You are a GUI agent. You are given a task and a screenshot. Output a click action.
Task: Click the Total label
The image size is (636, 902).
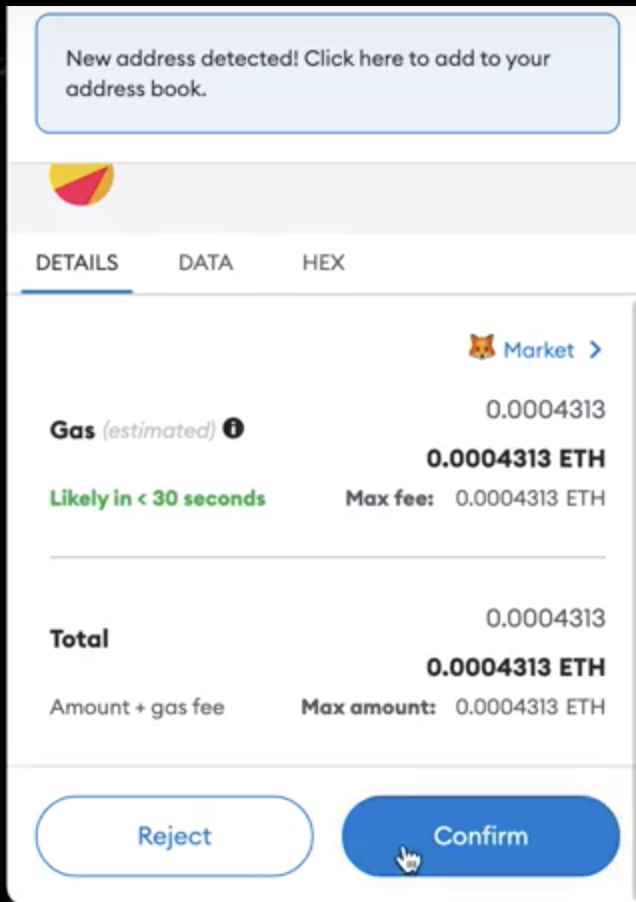pos(79,638)
